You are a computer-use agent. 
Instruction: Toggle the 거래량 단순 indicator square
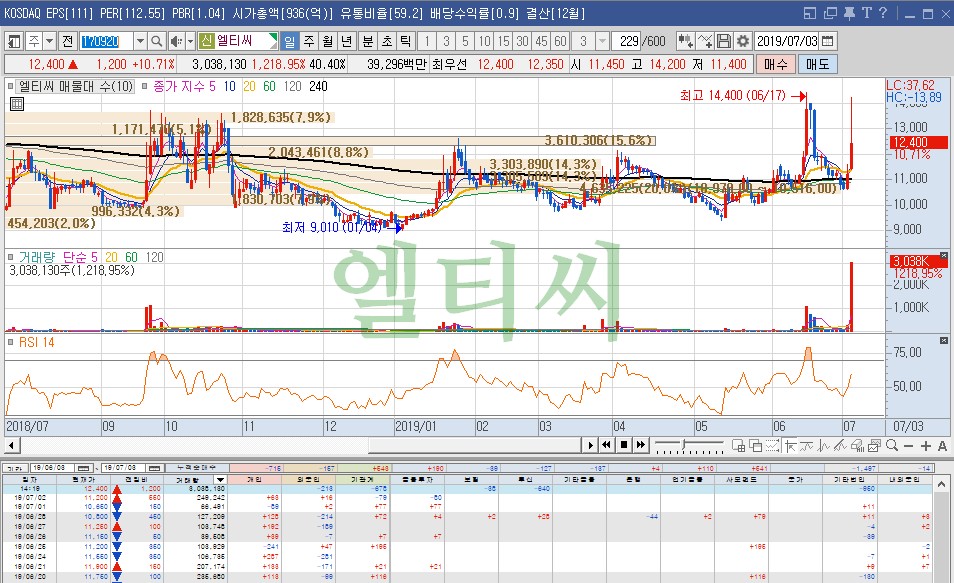[10, 257]
